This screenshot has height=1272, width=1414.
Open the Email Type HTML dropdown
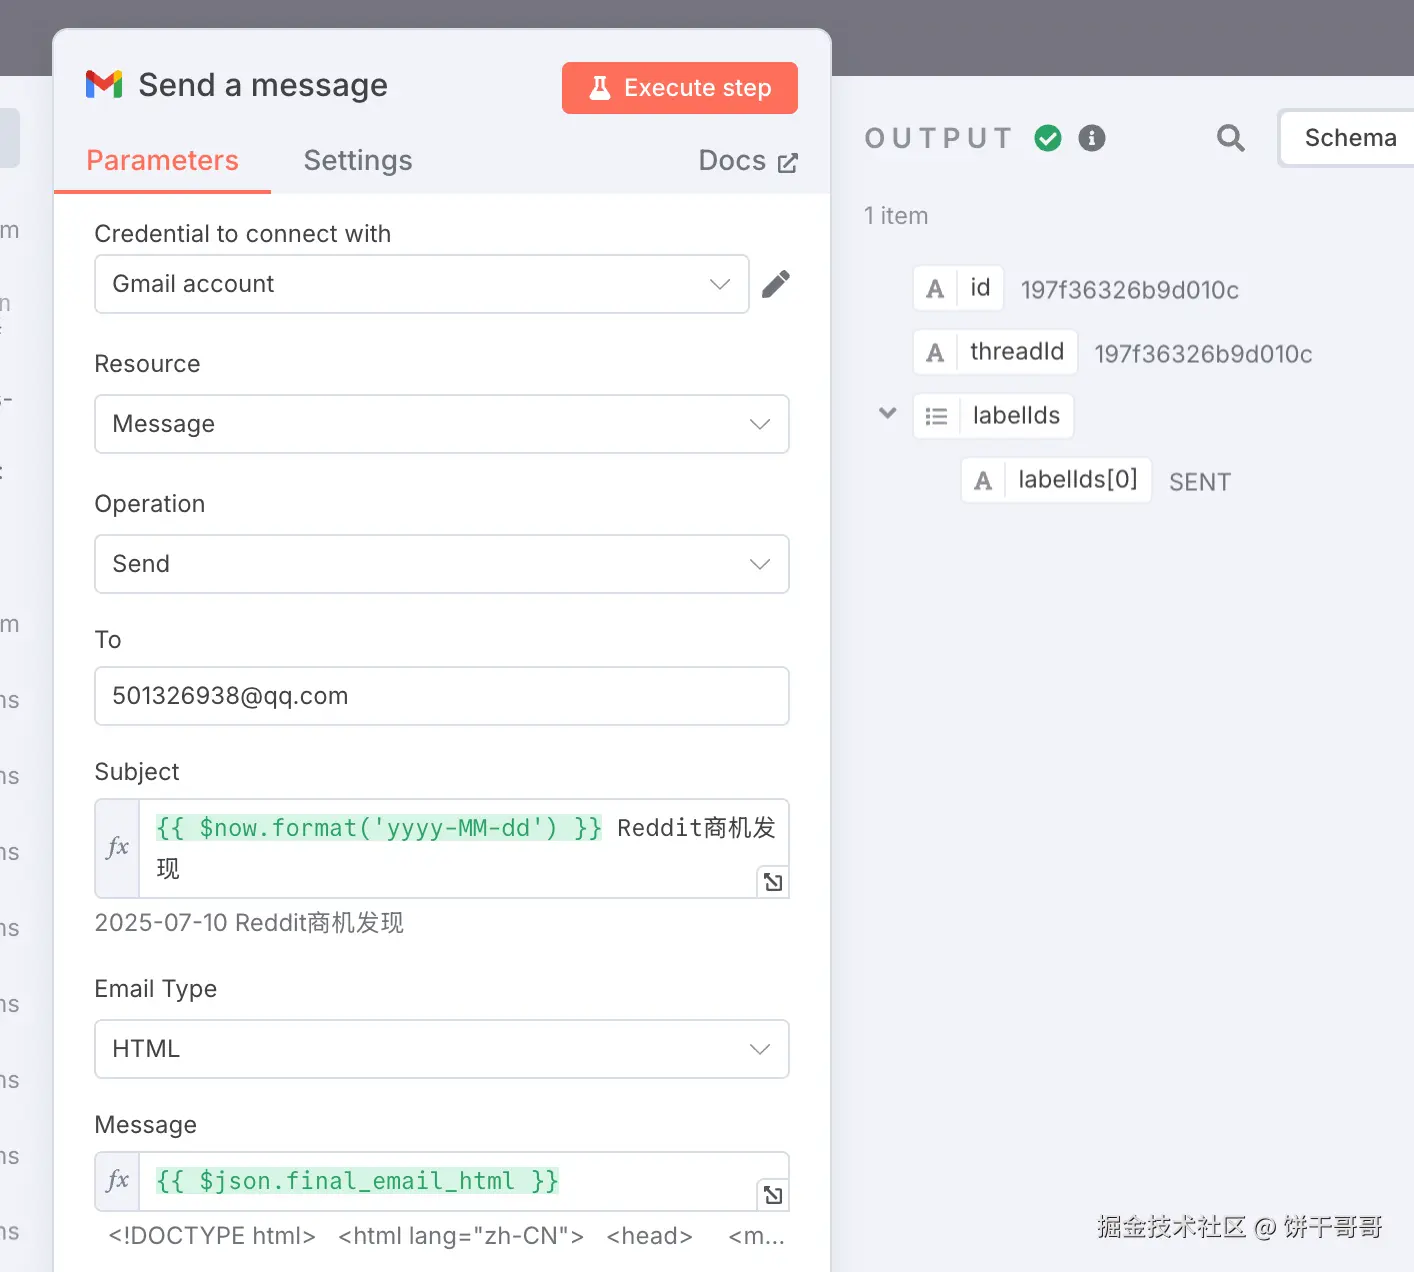[x=442, y=1049]
